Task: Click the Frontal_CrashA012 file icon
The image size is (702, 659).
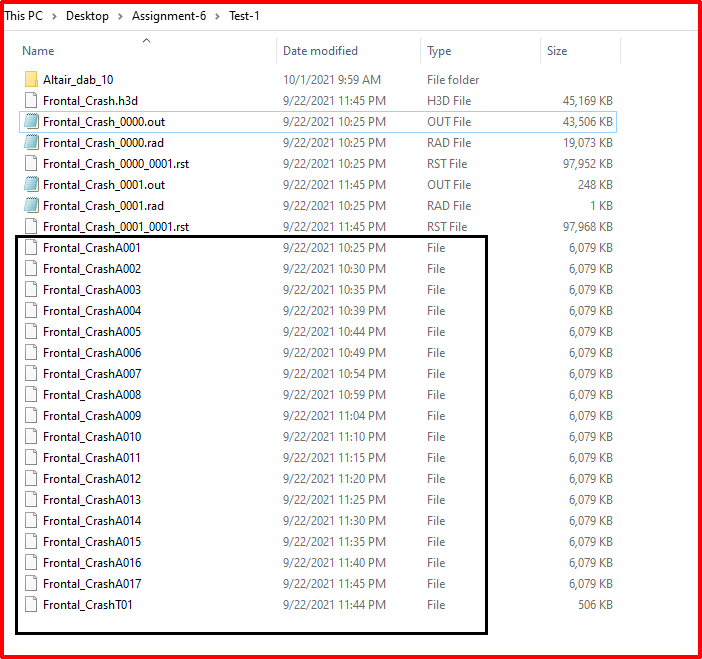Action: (31, 479)
